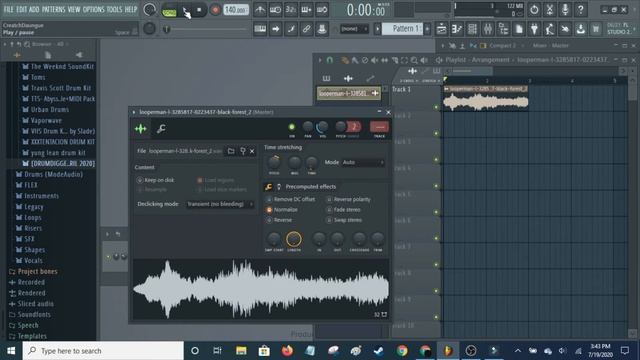Viewport: 640px width, 360px height.
Task: Open the EDIT menu
Action: pos(22,9)
